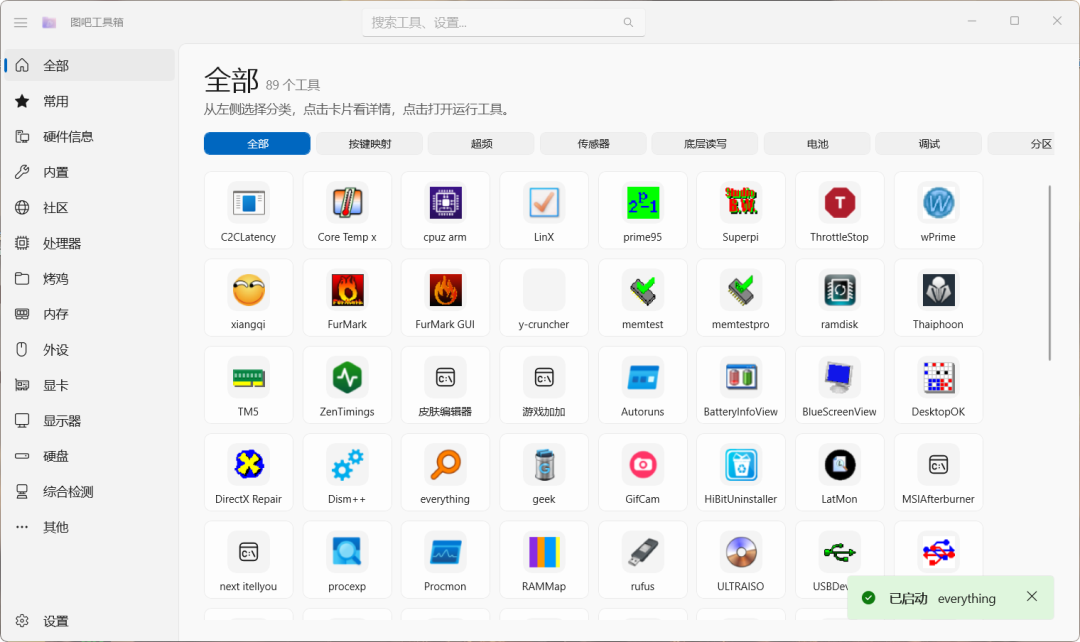
Task: Open 处理器 sidebar category
Action: (x=90, y=243)
